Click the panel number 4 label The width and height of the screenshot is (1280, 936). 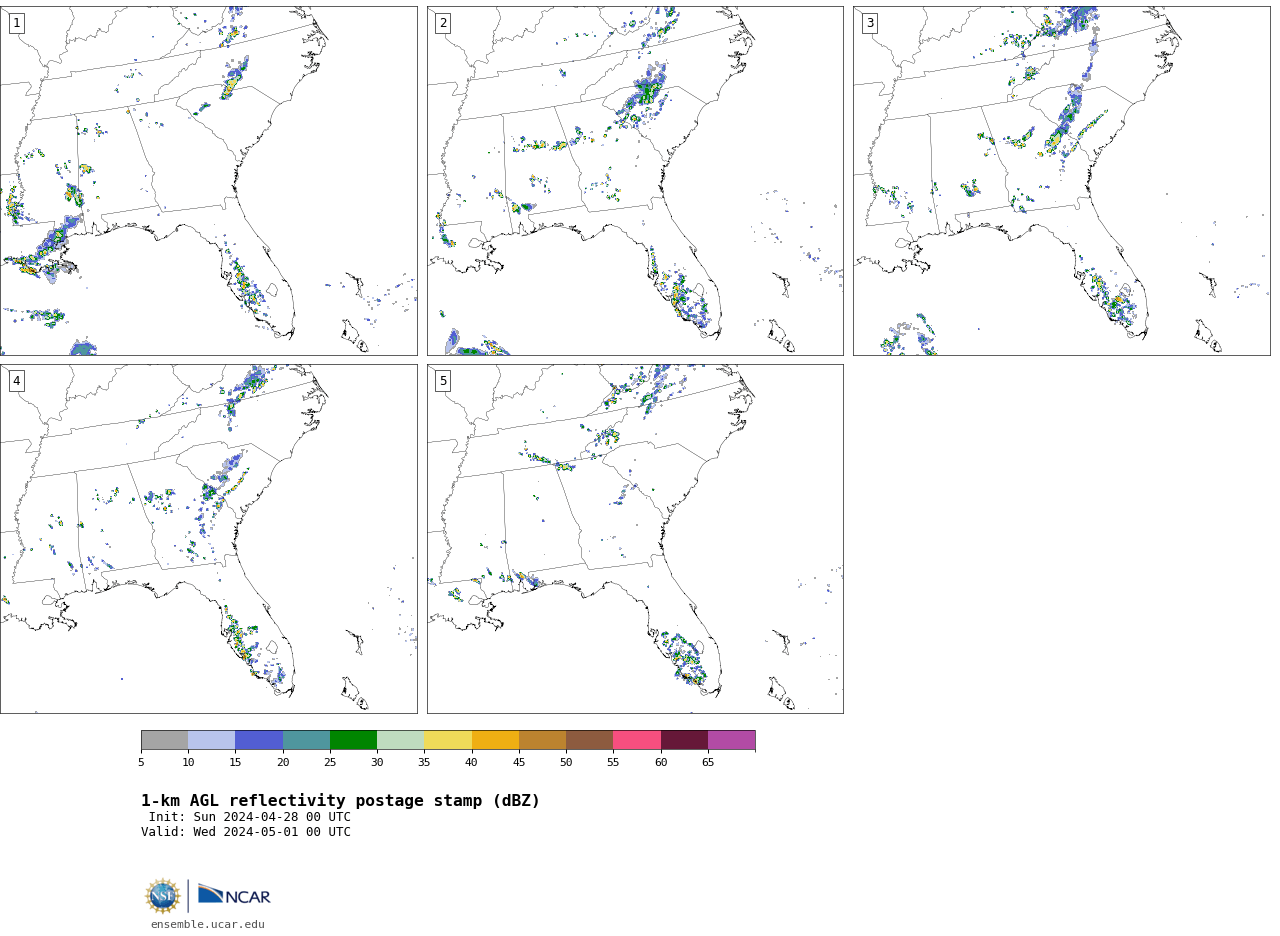16,381
